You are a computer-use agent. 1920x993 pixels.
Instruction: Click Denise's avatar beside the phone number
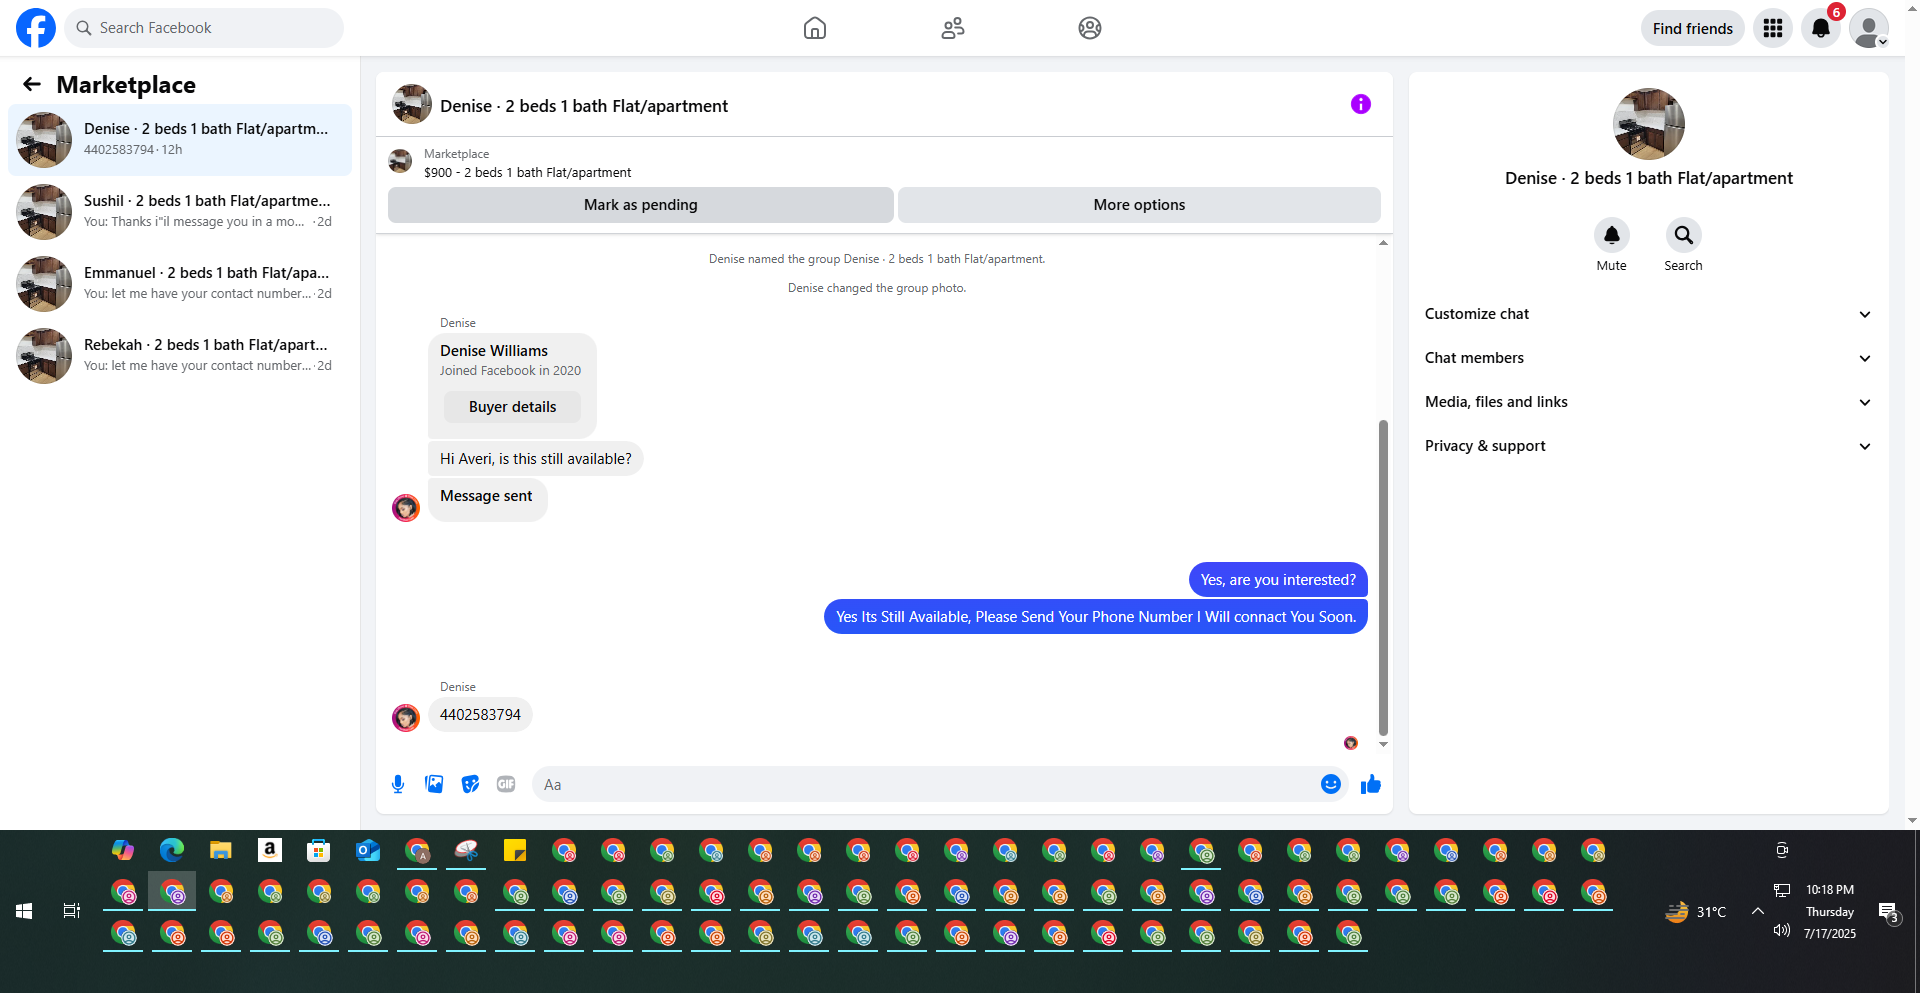[x=406, y=718]
